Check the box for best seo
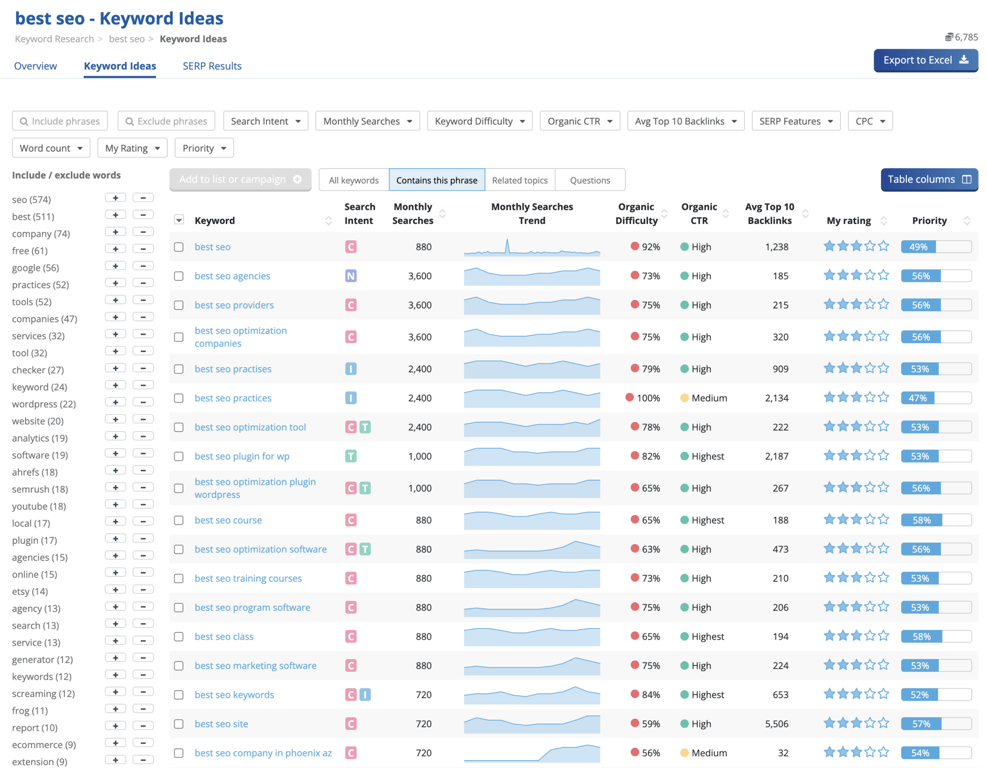987x768 pixels. 179,247
